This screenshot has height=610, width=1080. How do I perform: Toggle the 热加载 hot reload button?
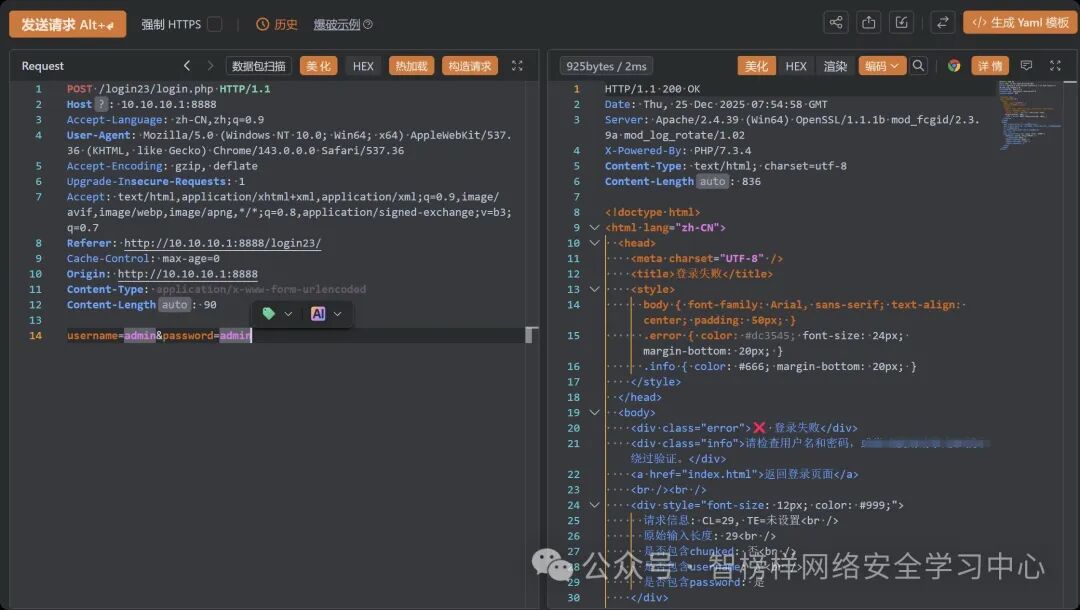point(411,66)
